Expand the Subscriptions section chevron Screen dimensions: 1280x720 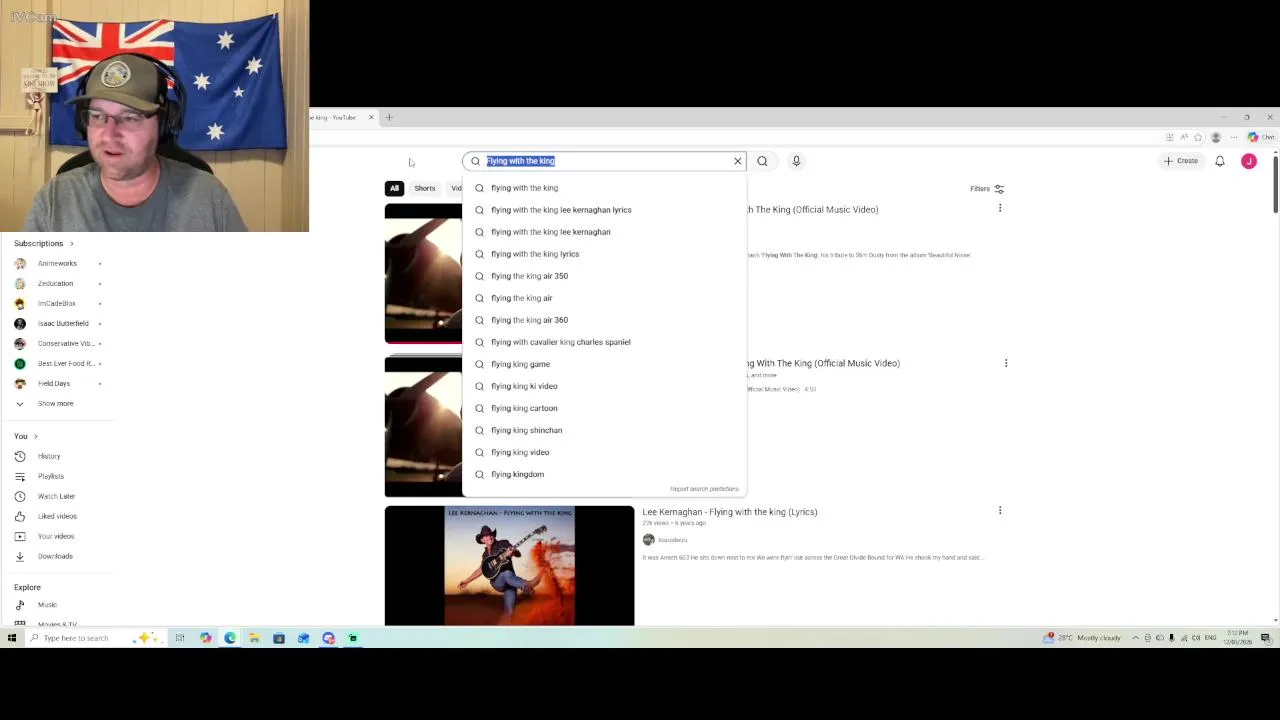(x=71, y=243)
